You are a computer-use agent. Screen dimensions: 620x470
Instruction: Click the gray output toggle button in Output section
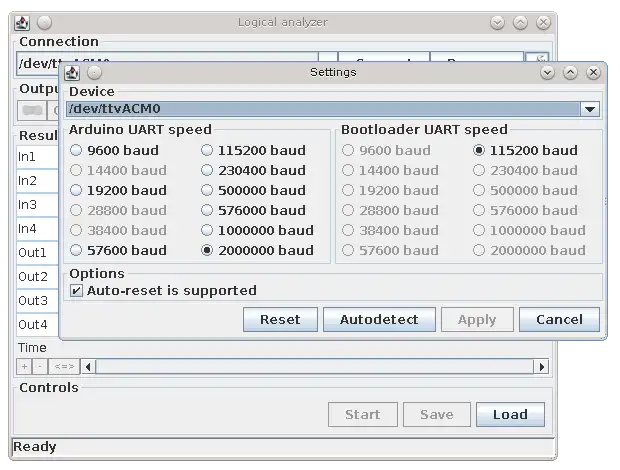point(32,110)
